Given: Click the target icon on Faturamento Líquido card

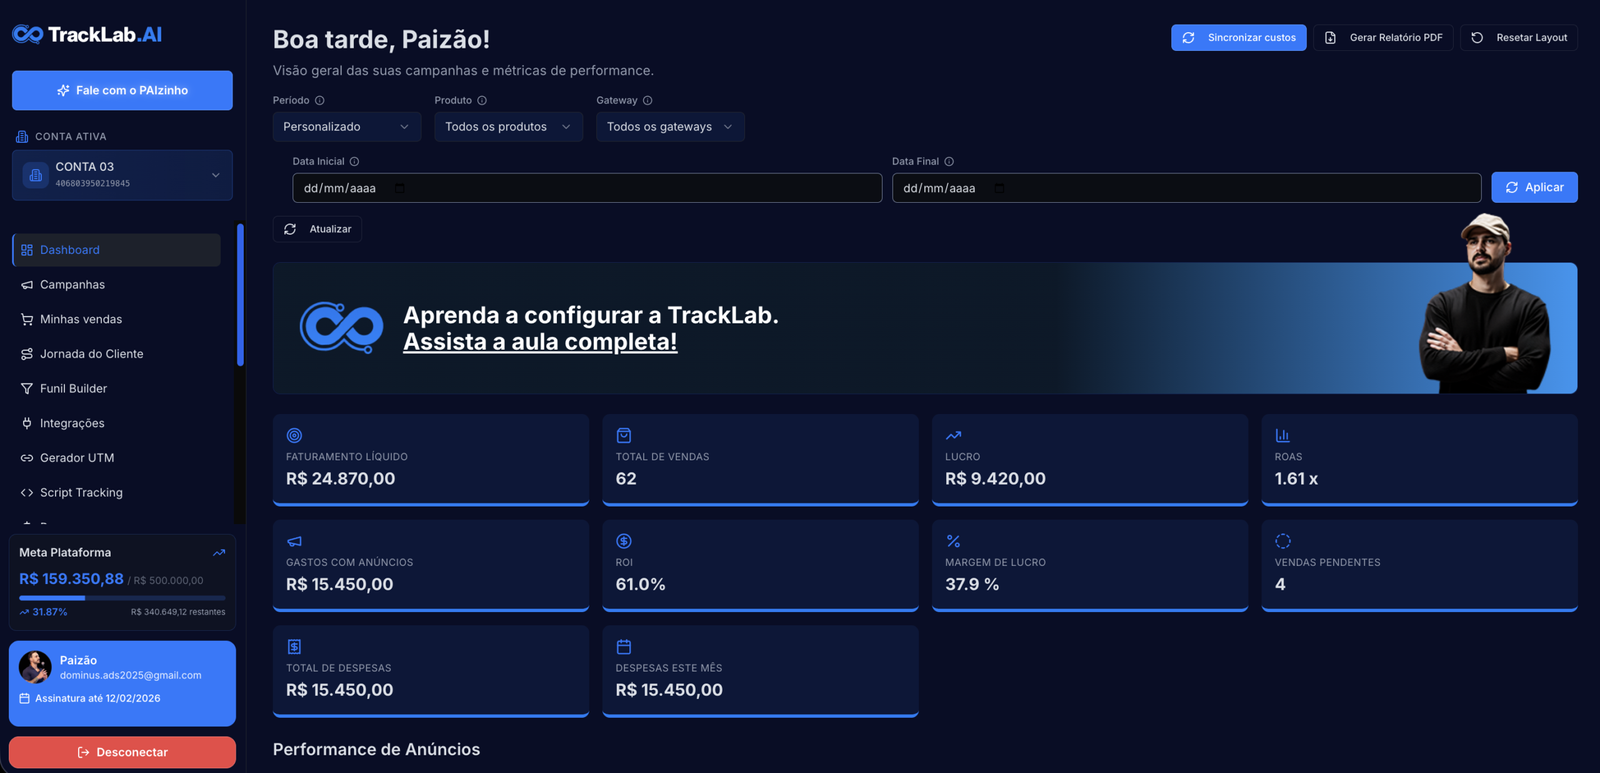Looking at the screenshot, I should [294, 436].
